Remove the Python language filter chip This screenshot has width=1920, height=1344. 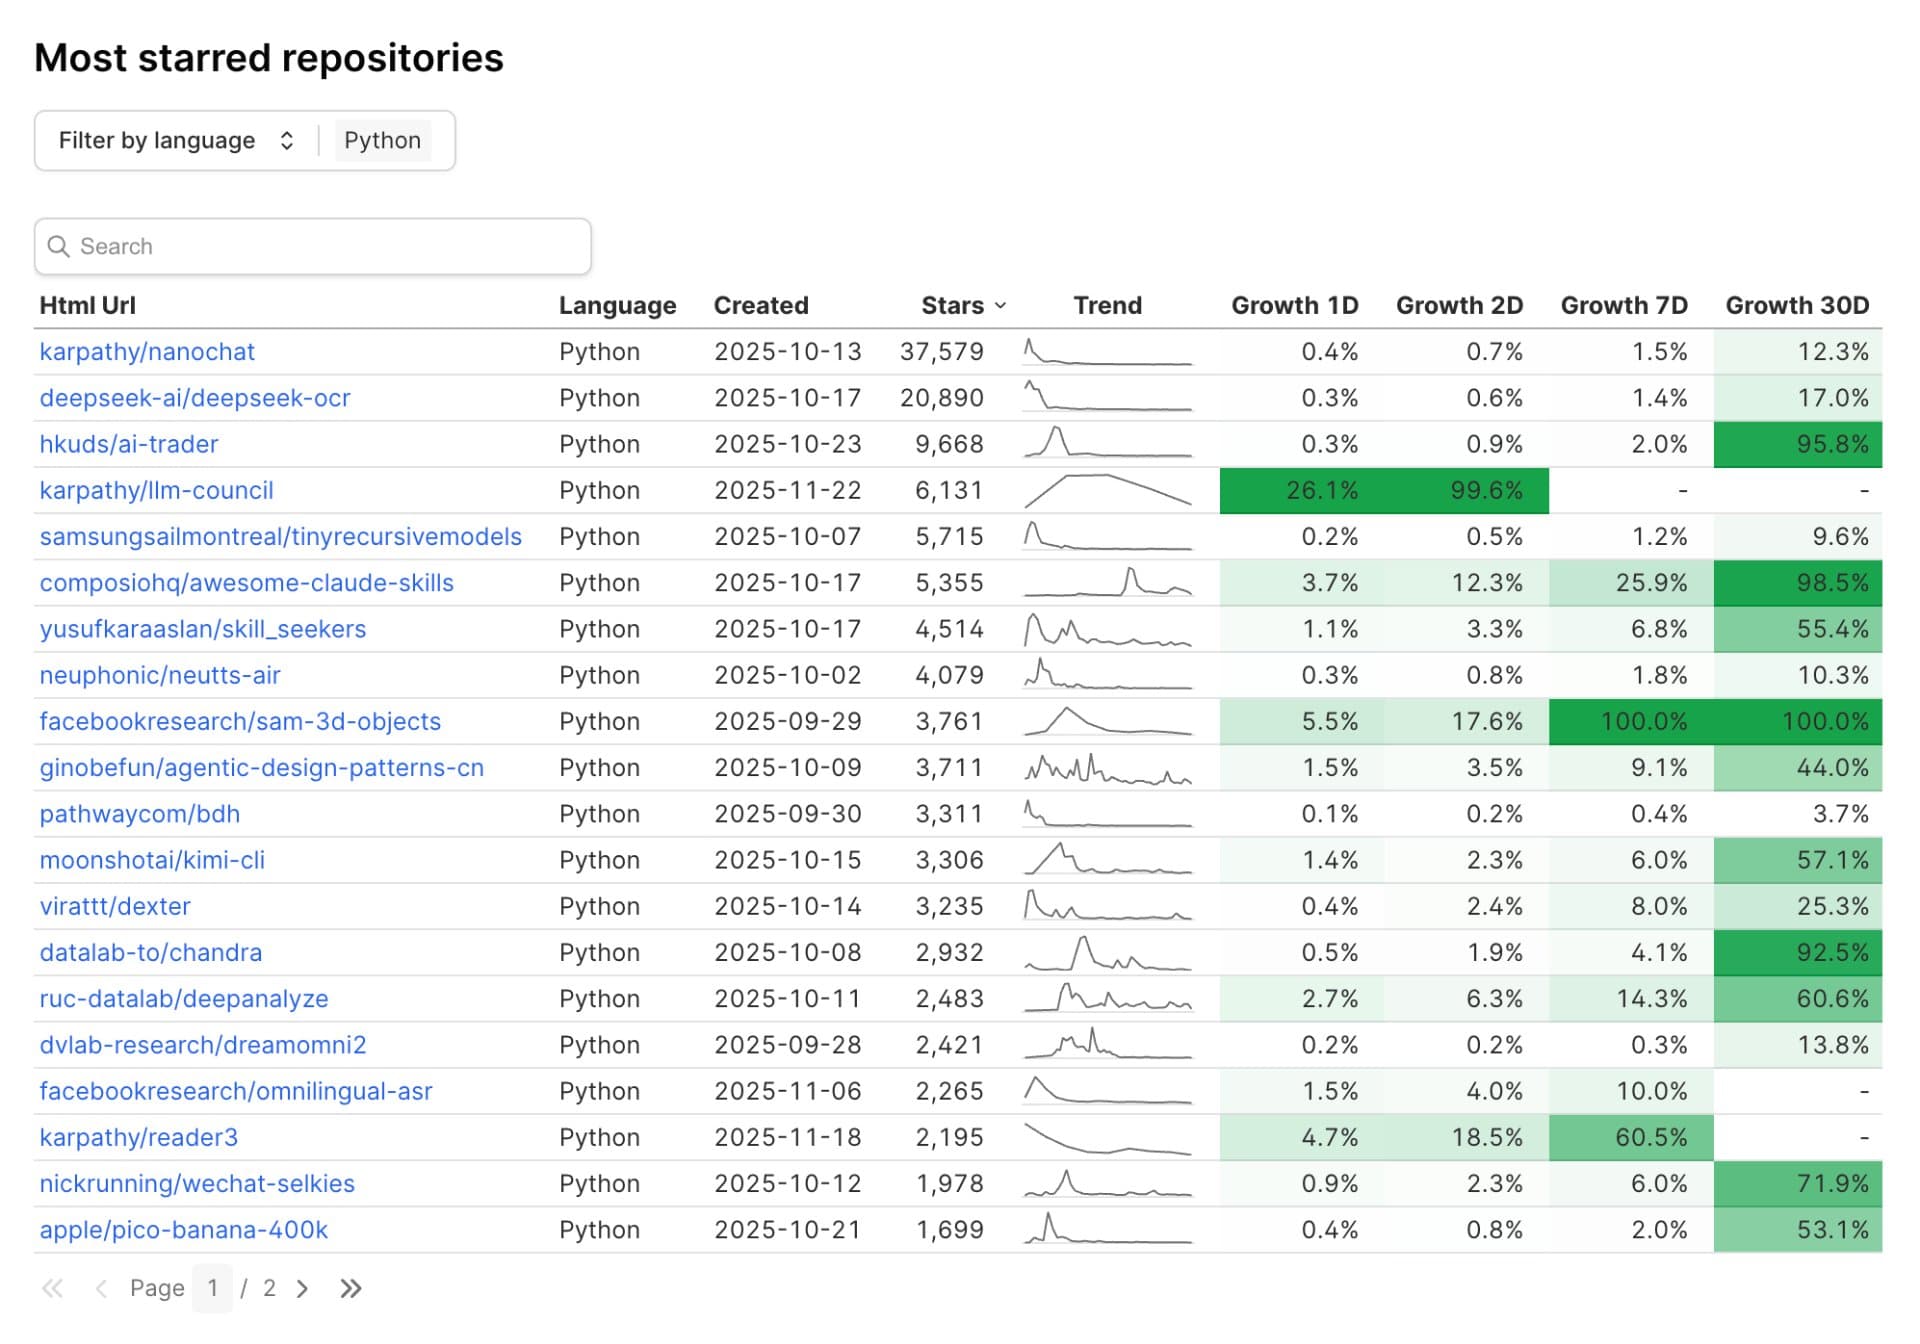pos(382,140)
